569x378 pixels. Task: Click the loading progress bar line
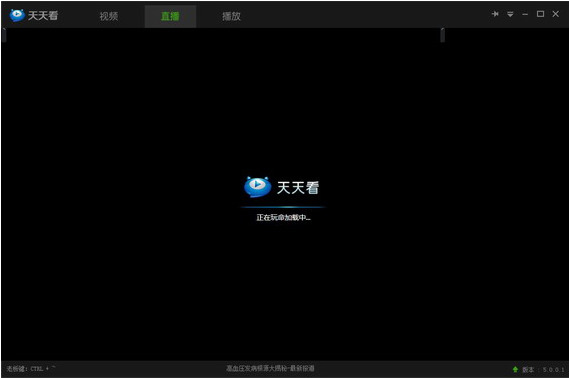pyautogui.click(x=283, y=207)
